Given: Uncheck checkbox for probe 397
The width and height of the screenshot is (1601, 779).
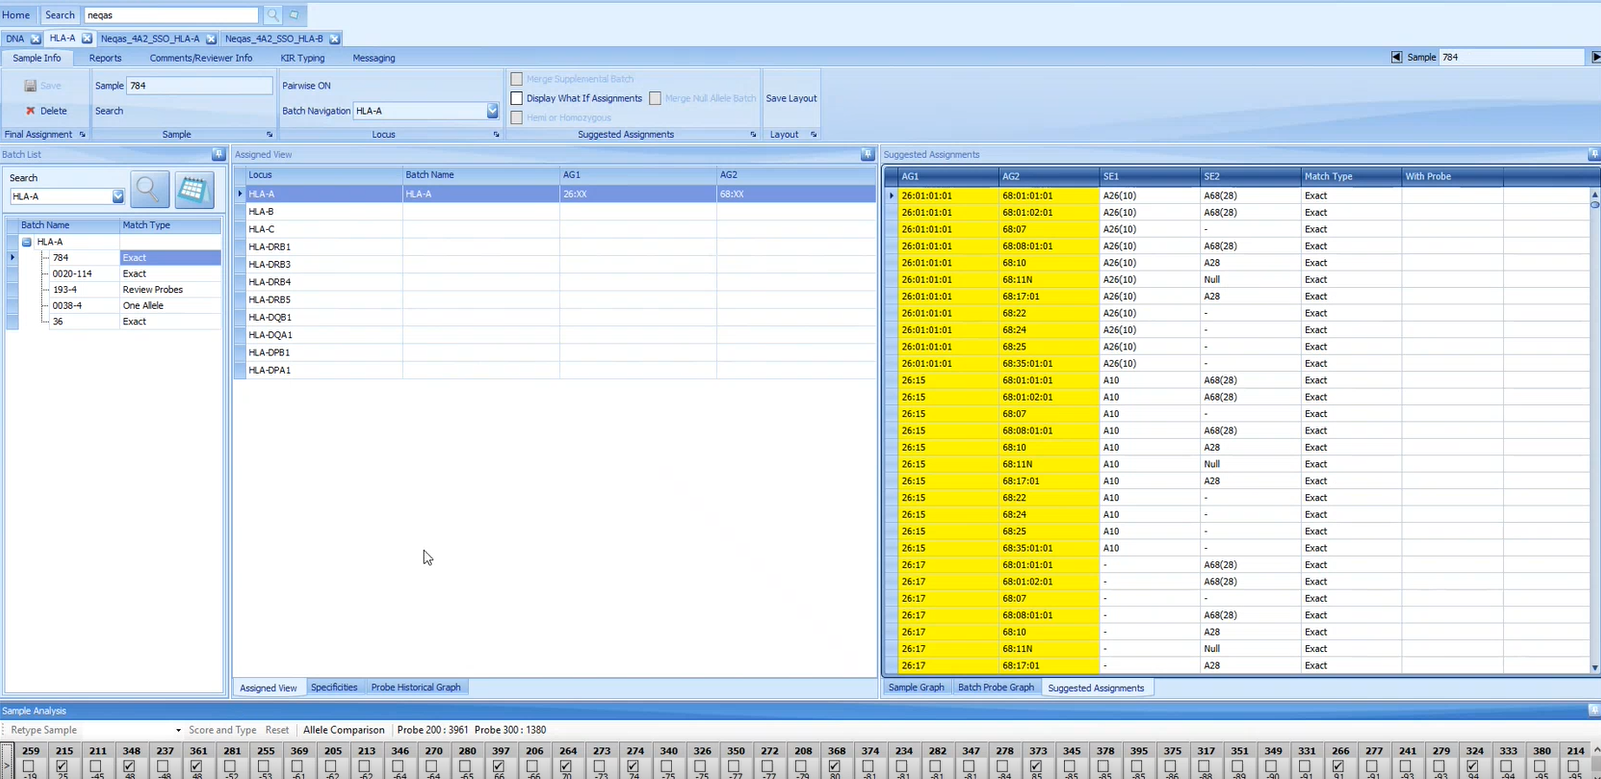Looking at the screenshot, I should (x=499, y=767).
